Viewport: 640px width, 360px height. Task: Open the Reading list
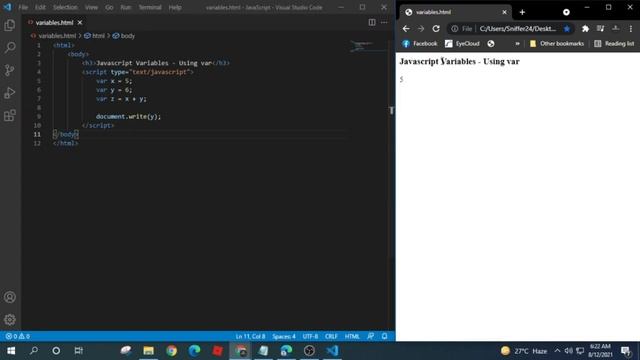[614, 44]
